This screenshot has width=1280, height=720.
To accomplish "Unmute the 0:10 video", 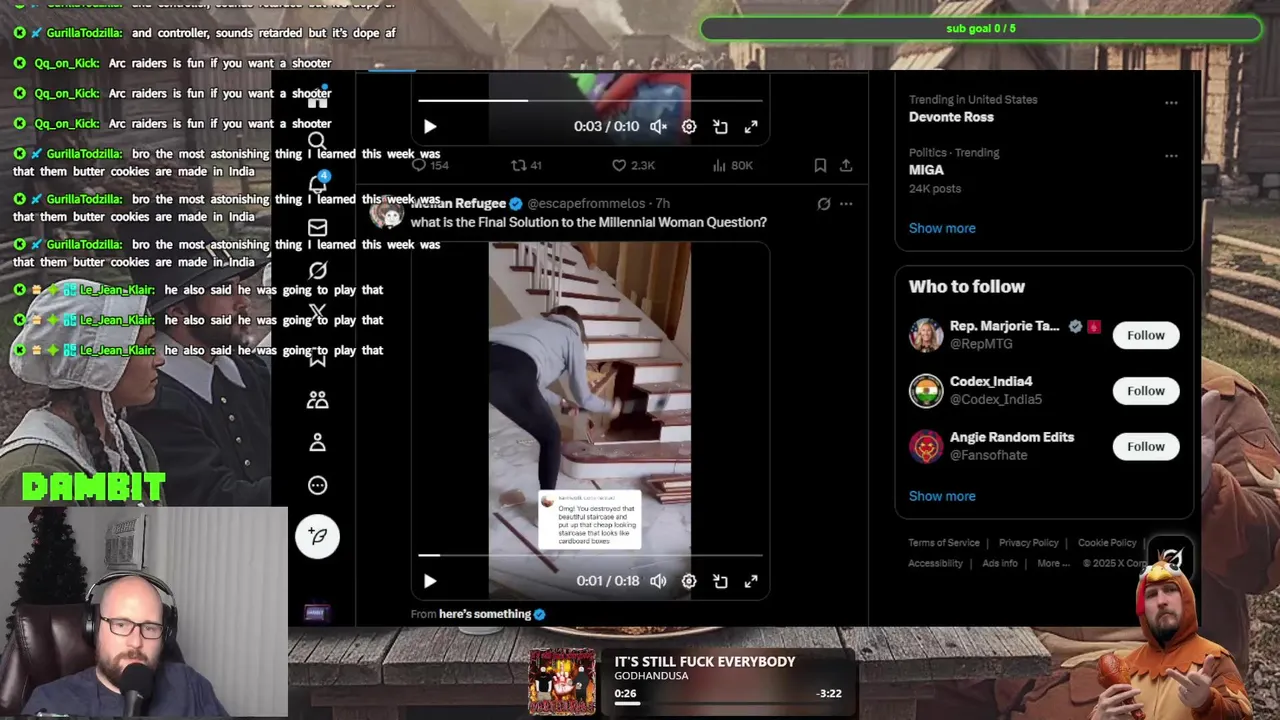I will click(658, 127).
